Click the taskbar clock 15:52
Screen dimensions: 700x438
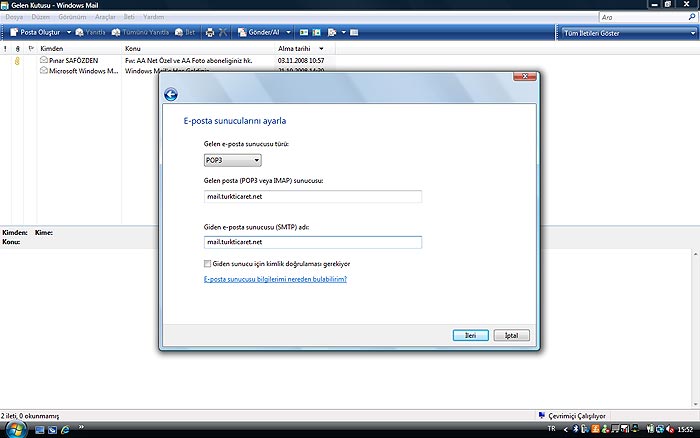point(685,430)
